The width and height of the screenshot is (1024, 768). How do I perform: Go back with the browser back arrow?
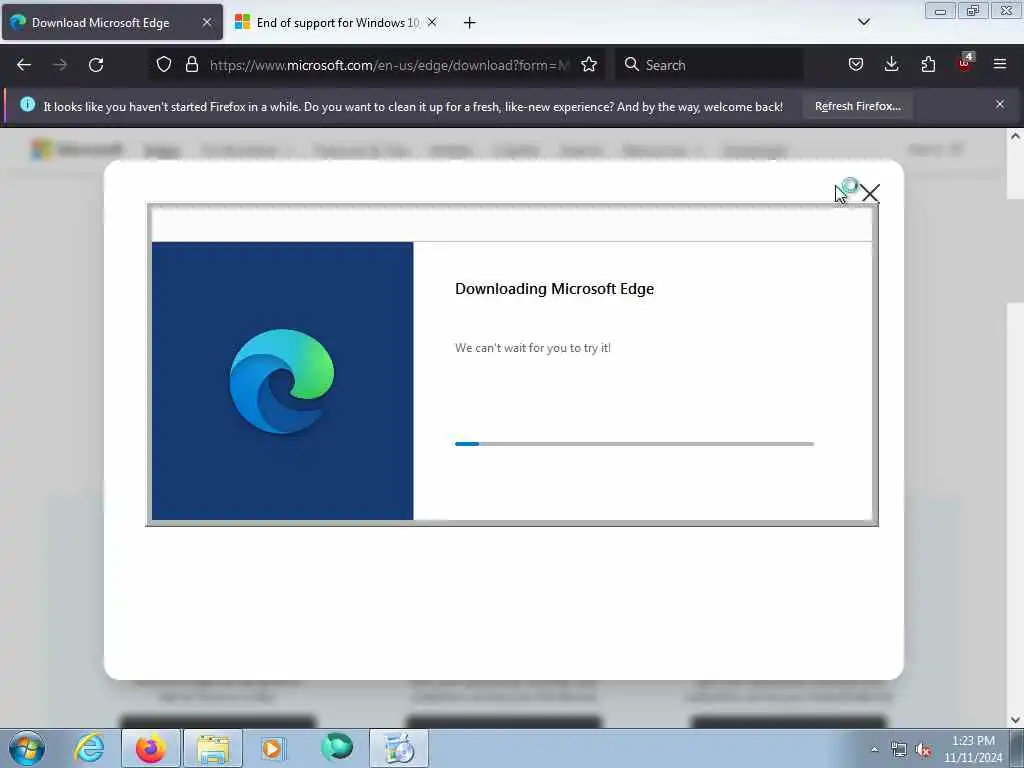24,65
